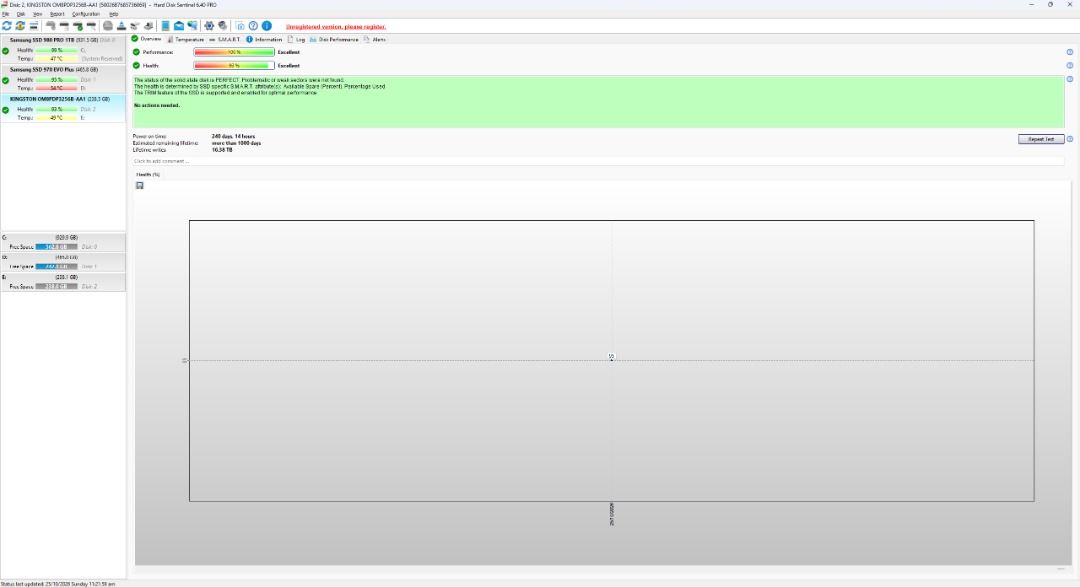Click help icon beside Performance row
Viewport: 1080px width, 587px height.
1070,52
